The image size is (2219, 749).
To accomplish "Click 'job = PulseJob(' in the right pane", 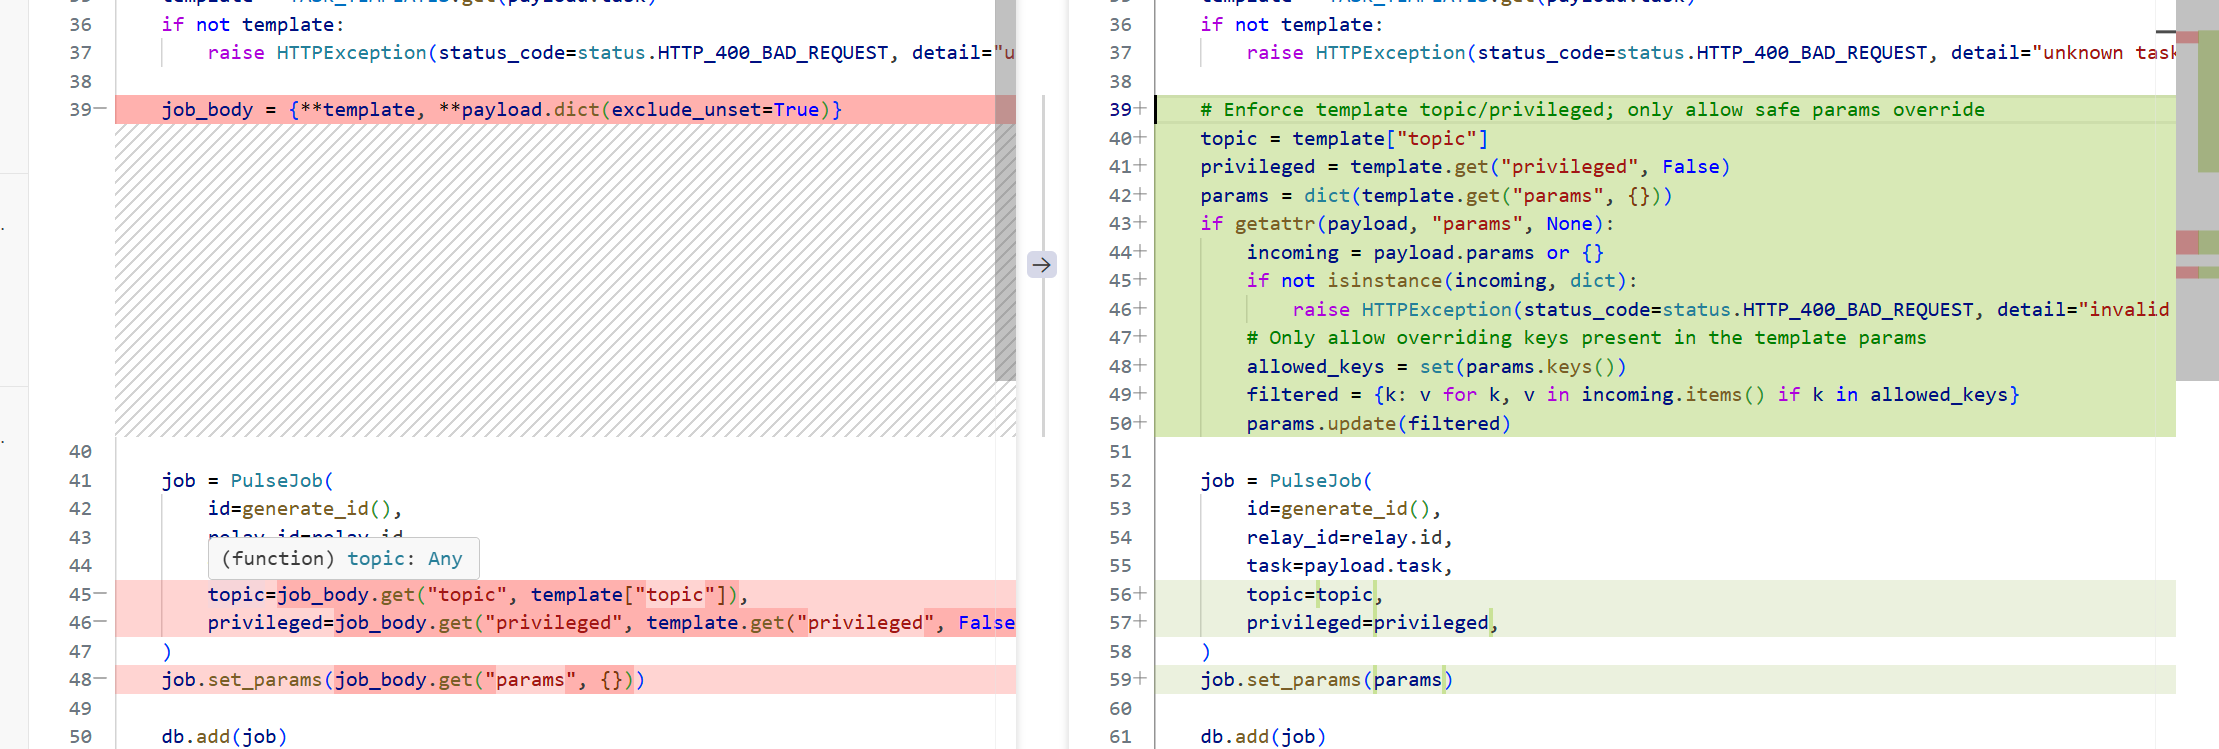I will [1286, 480].
